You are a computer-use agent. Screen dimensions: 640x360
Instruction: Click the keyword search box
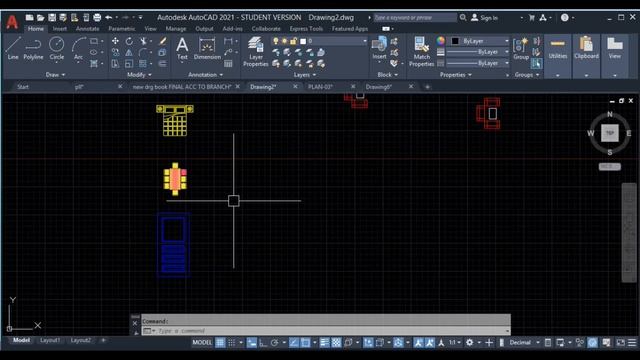point(415,18)
